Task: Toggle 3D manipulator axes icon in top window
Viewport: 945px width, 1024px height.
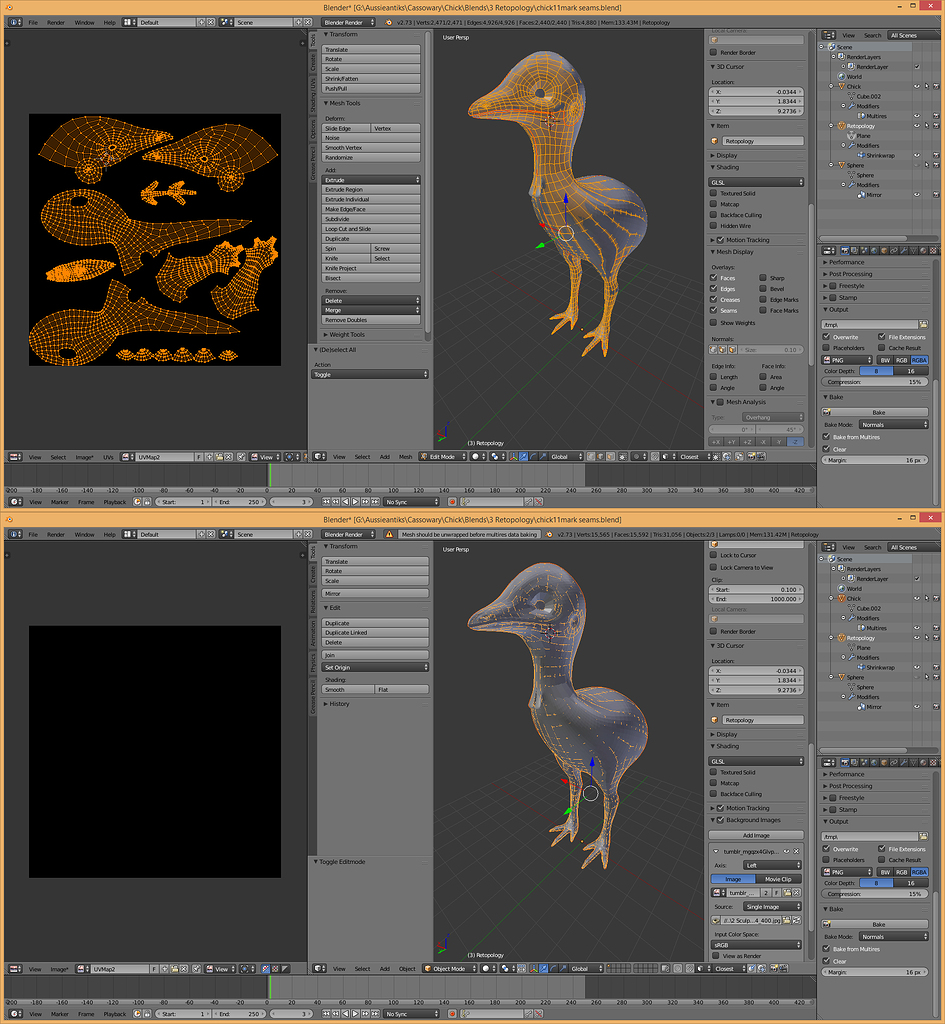Action: click(x=513, y=456)
